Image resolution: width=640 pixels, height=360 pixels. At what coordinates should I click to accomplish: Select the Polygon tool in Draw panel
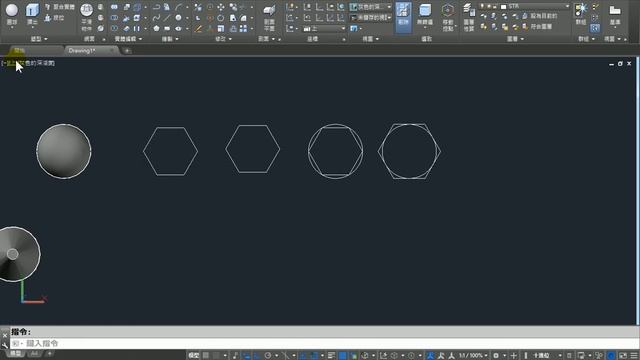click(156, 29)
